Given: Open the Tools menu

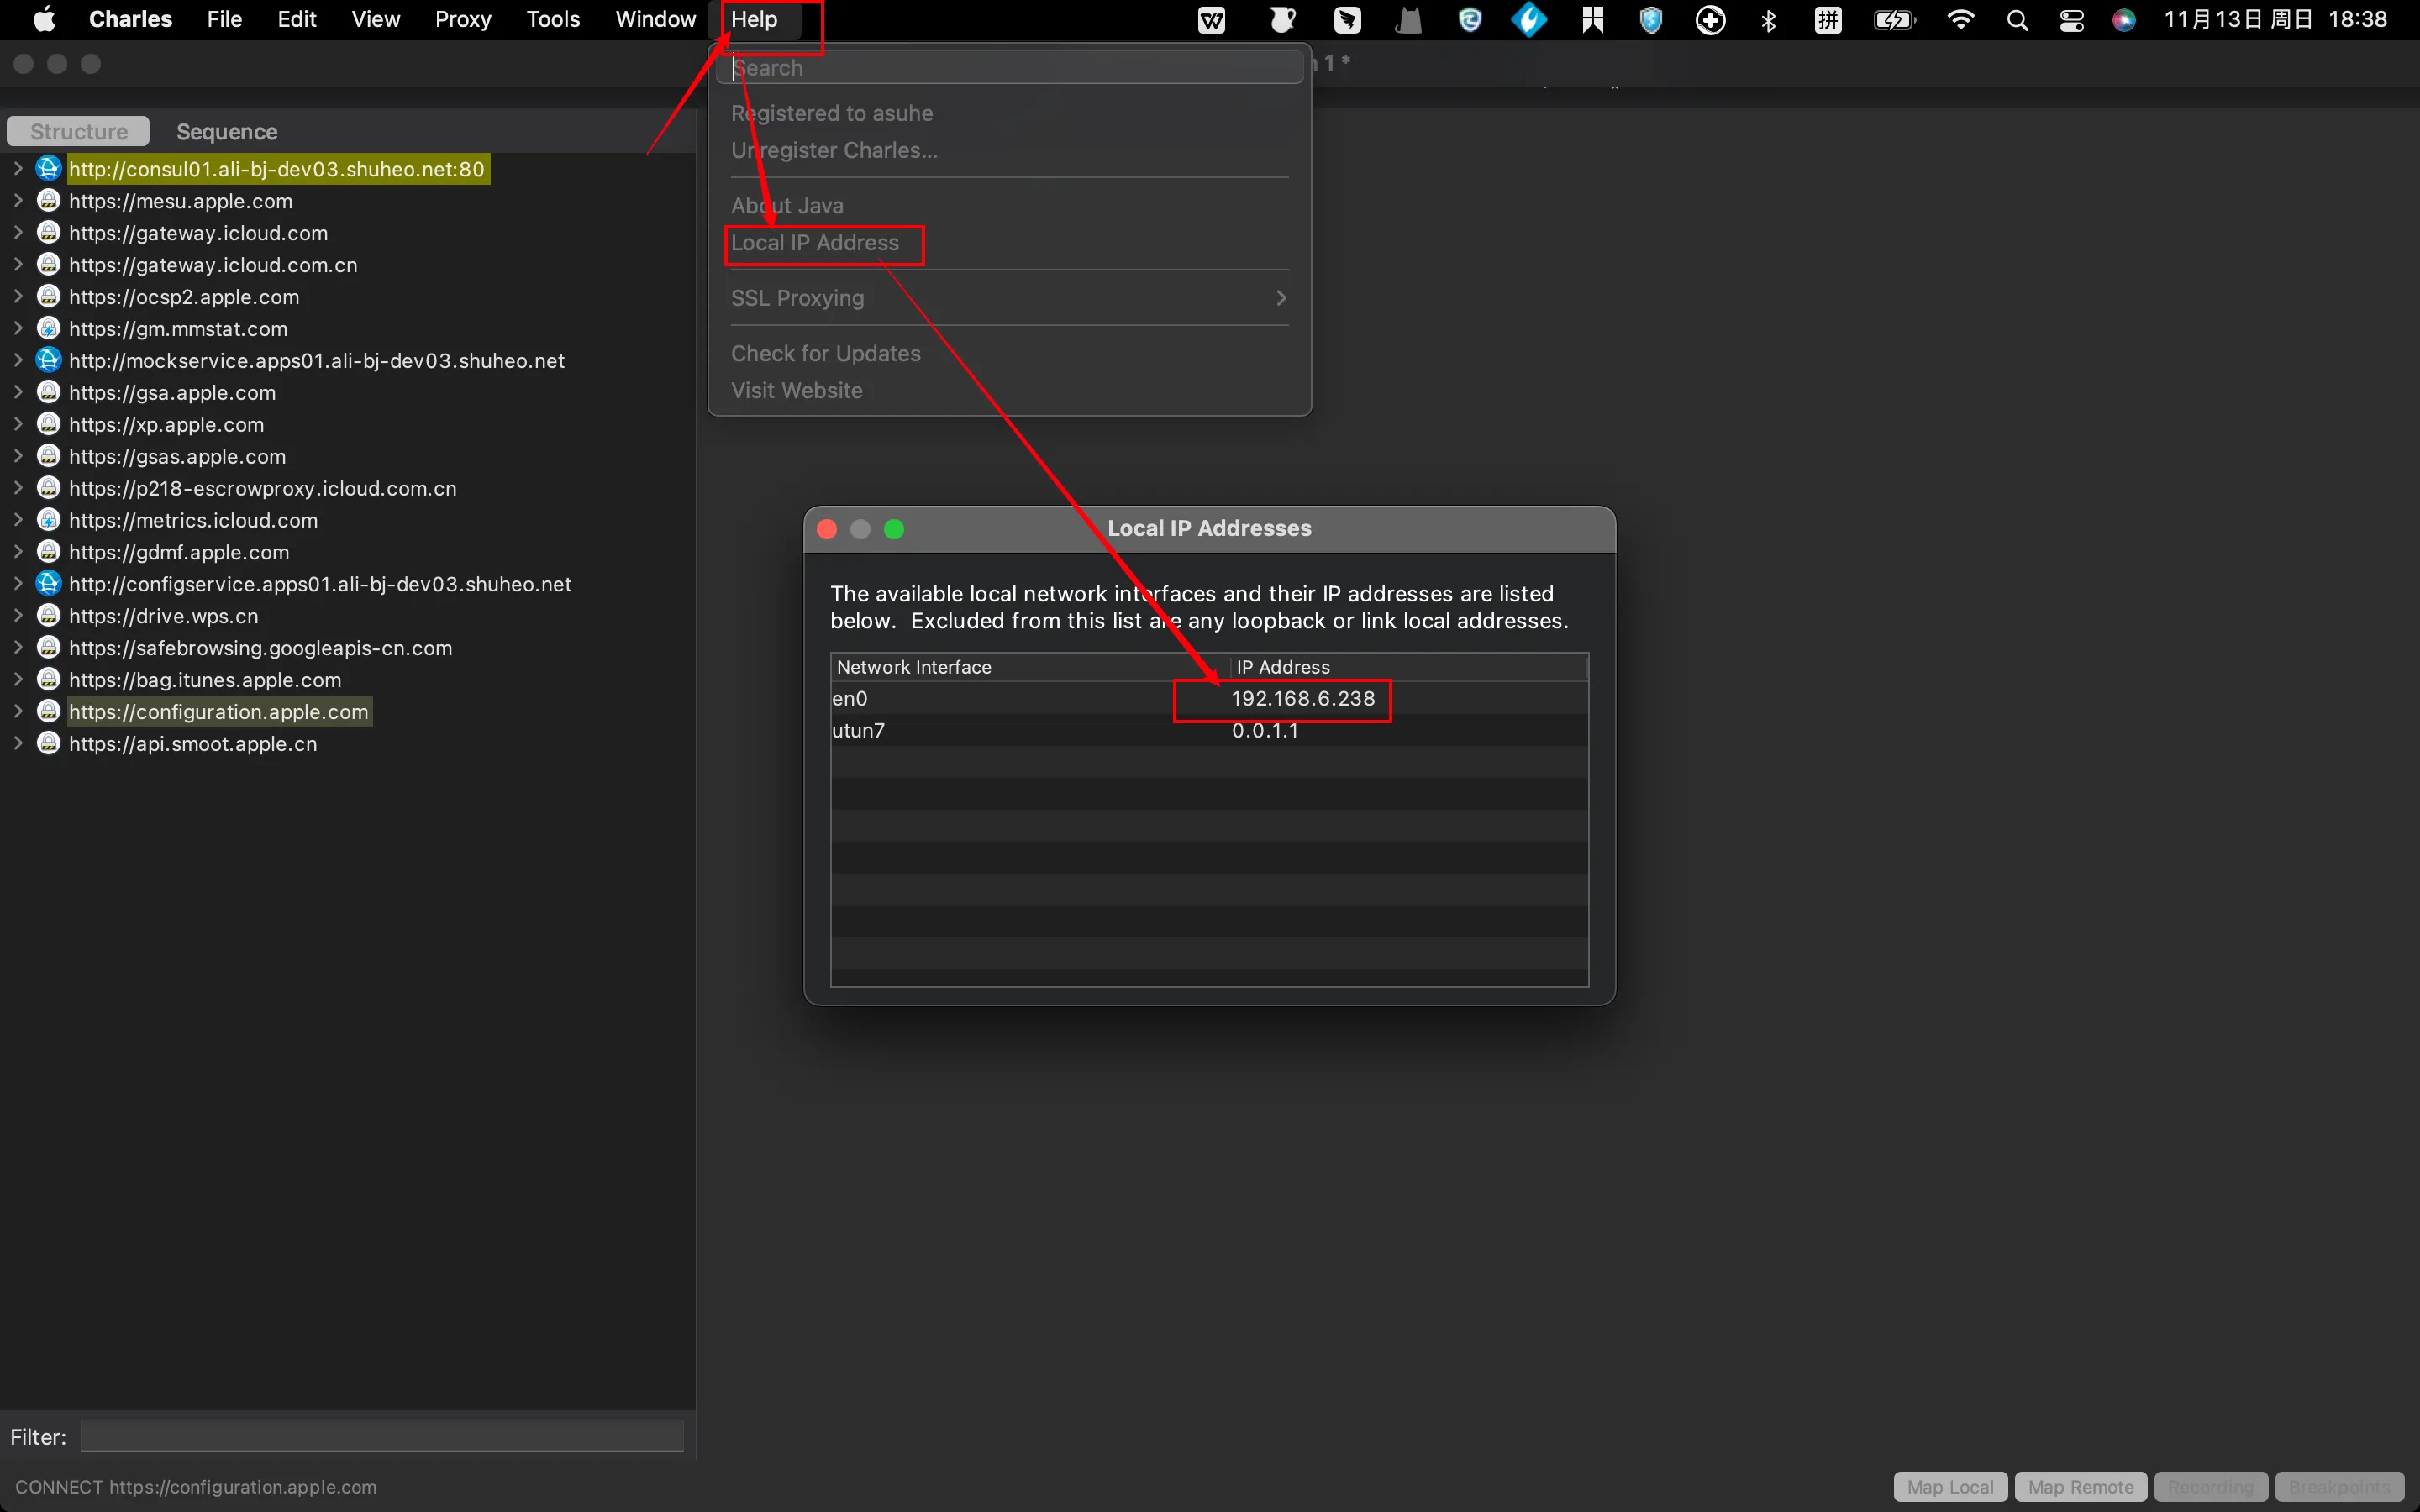Looking at the screenshot, I should click(553, 19).
